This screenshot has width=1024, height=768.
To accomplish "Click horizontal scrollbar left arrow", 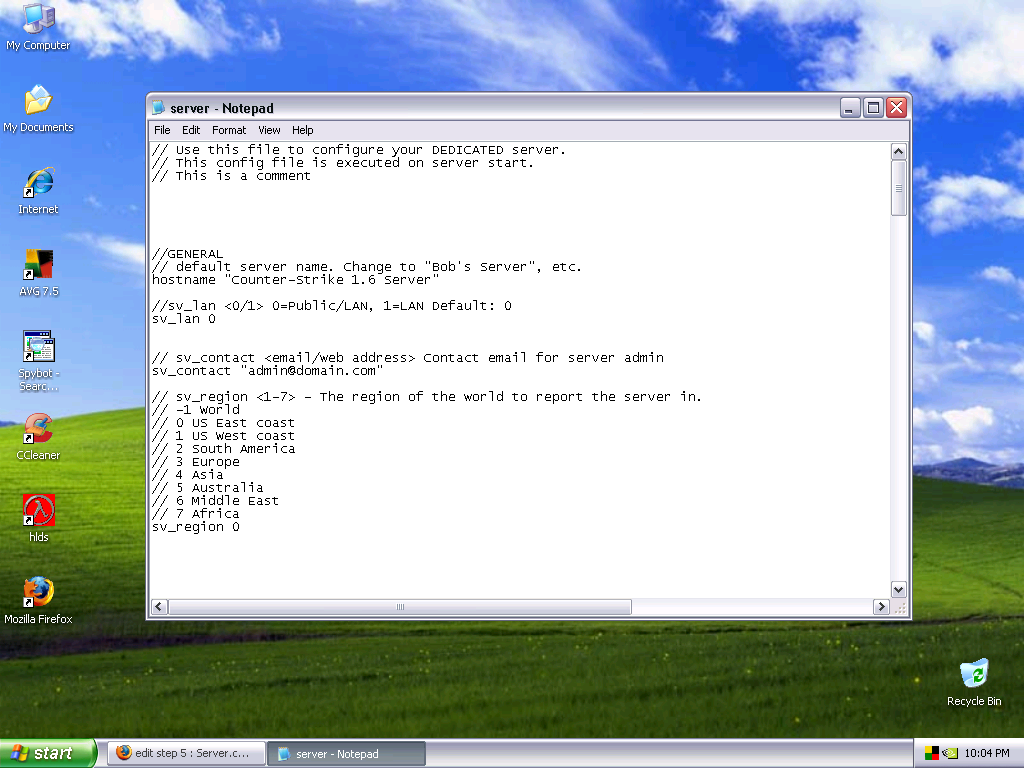I will click(x=159, y=607).
